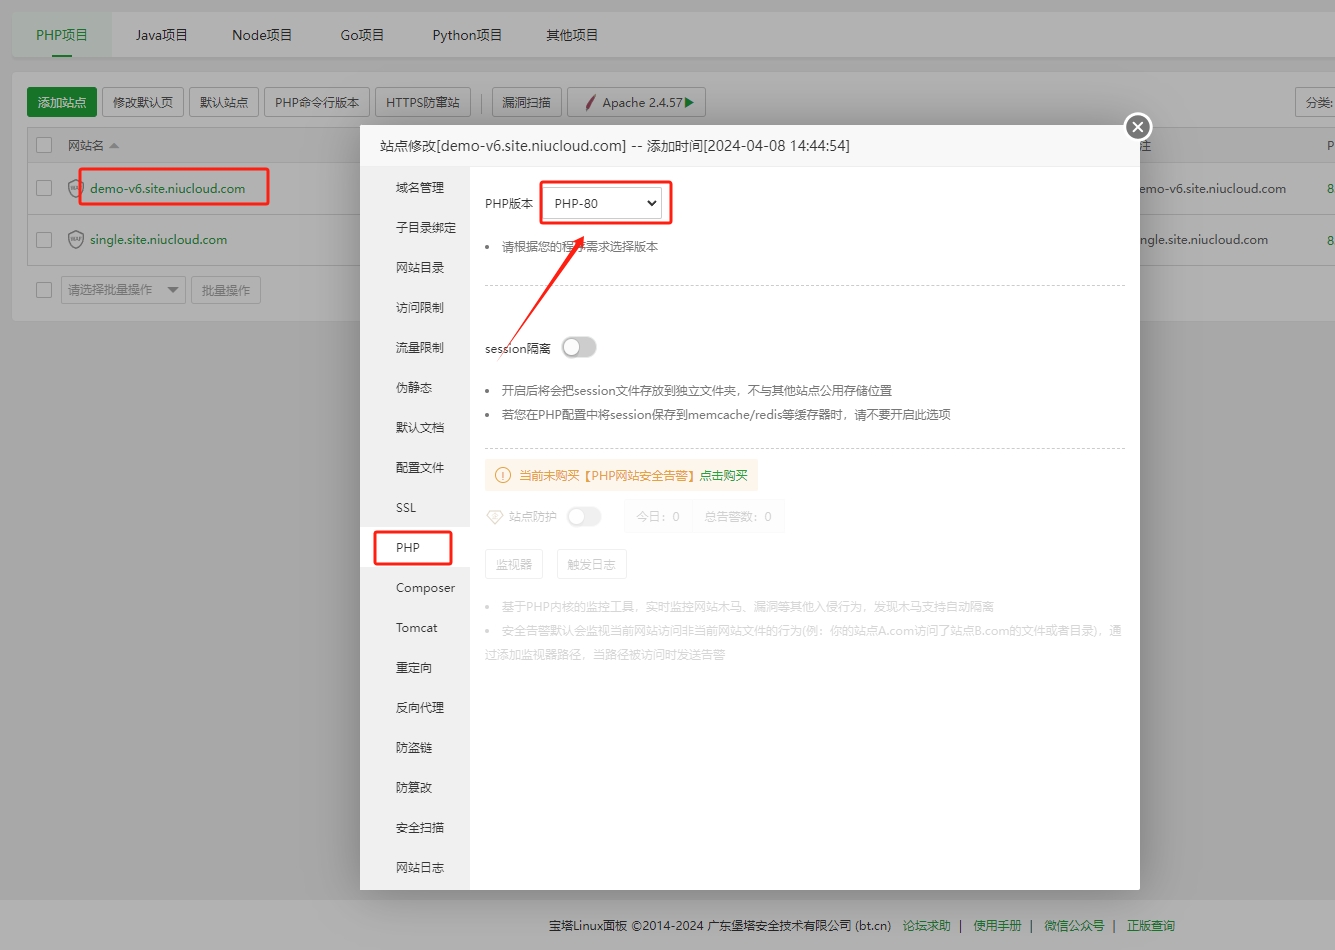The height and width of the screenshot is (950, 1335).
Task: Click the shield icon beside single.site.niucloud.com
Action: [75, 240]
